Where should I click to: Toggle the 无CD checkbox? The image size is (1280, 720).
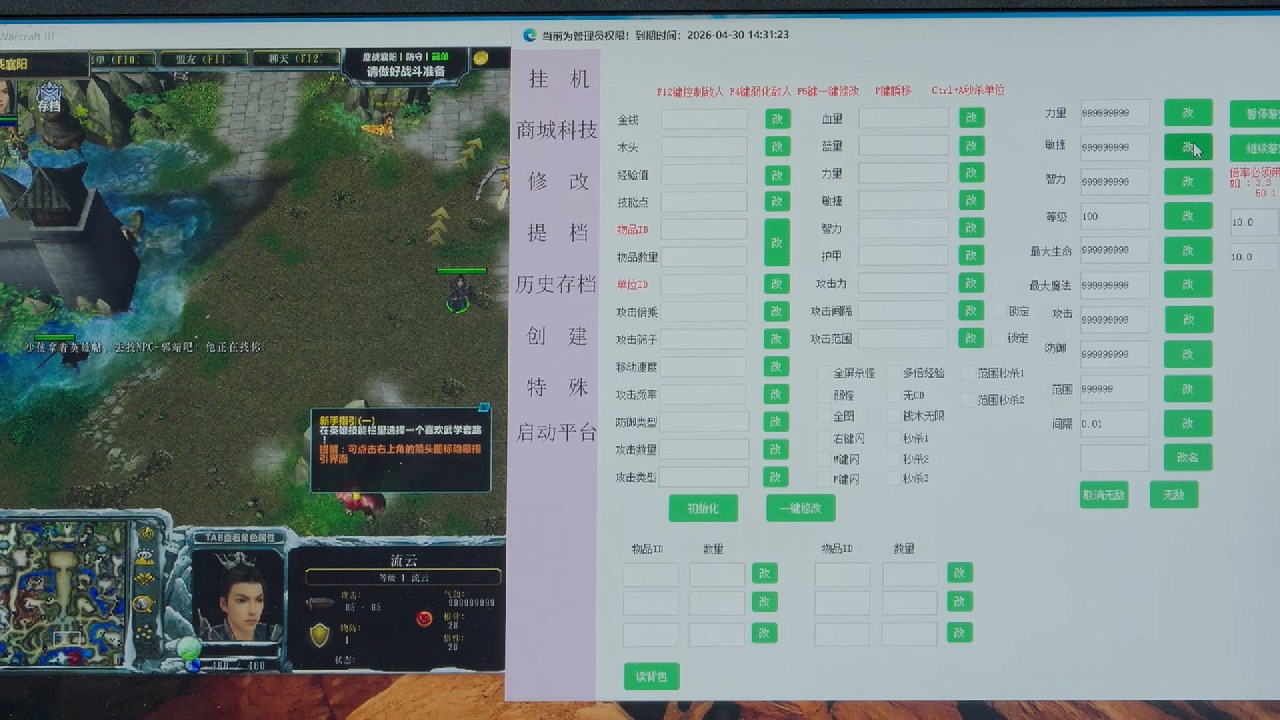(x=894, y=395)
